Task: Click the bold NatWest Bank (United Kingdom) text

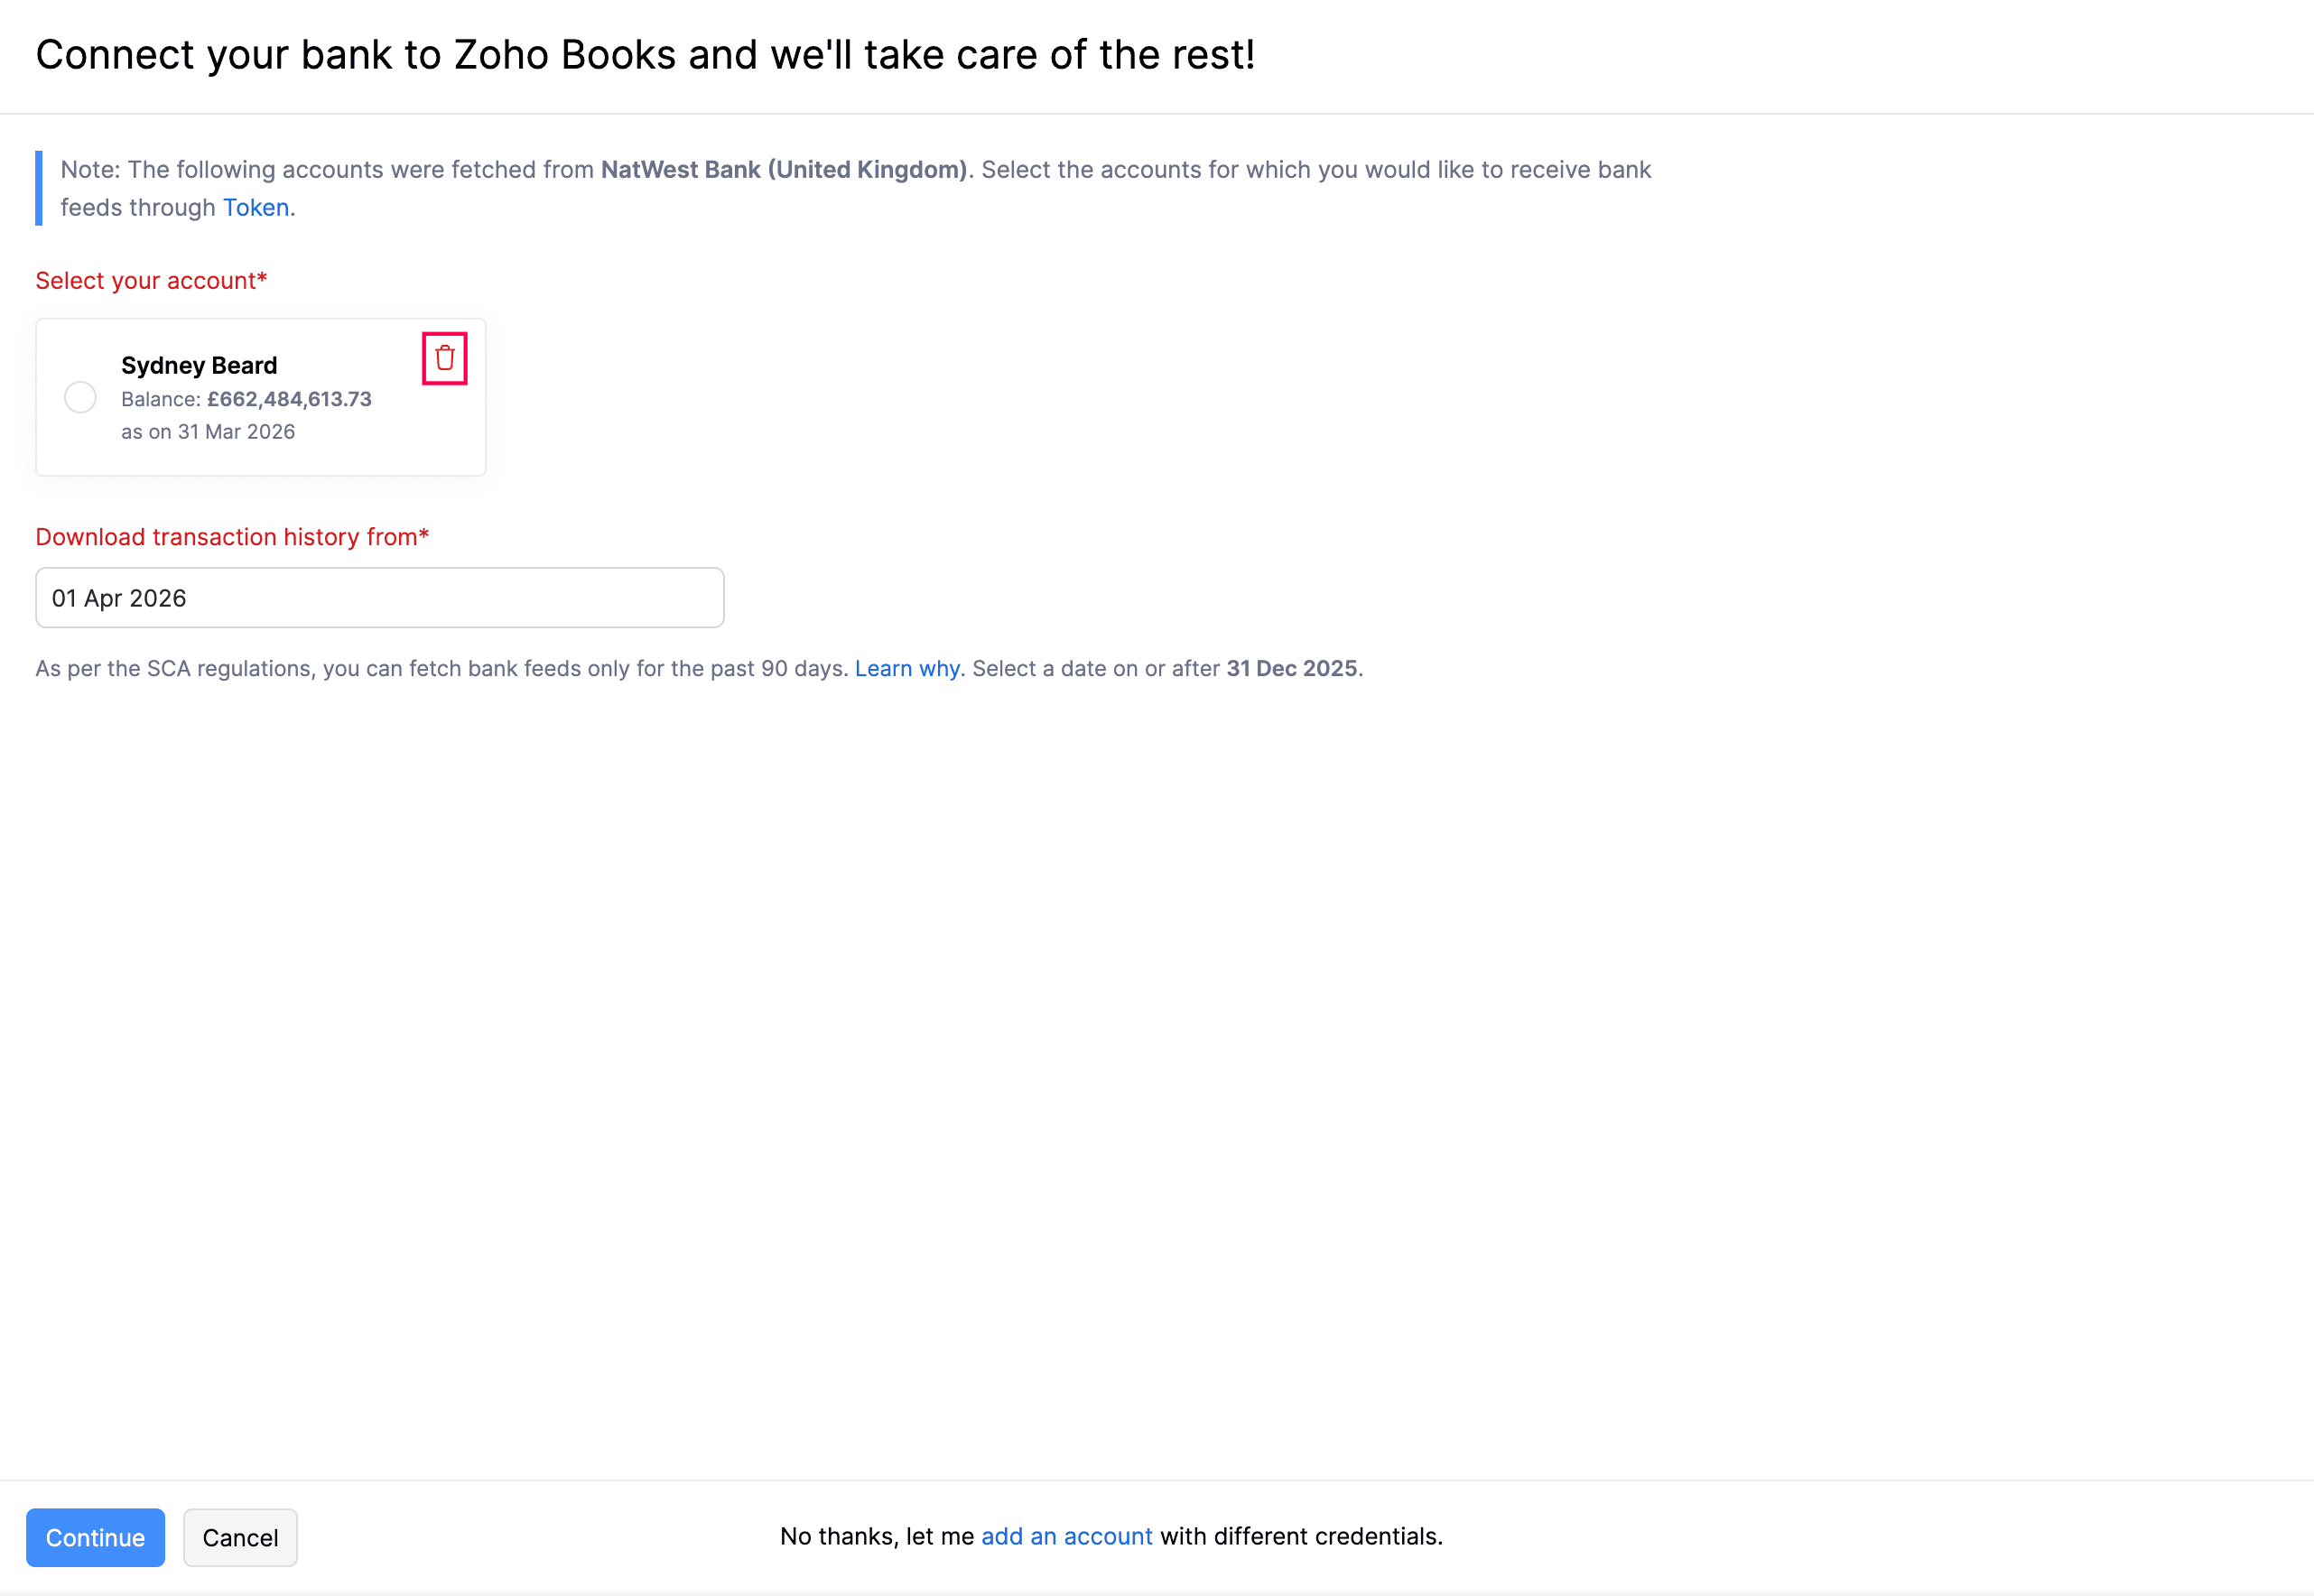Action: pos(784,170)
